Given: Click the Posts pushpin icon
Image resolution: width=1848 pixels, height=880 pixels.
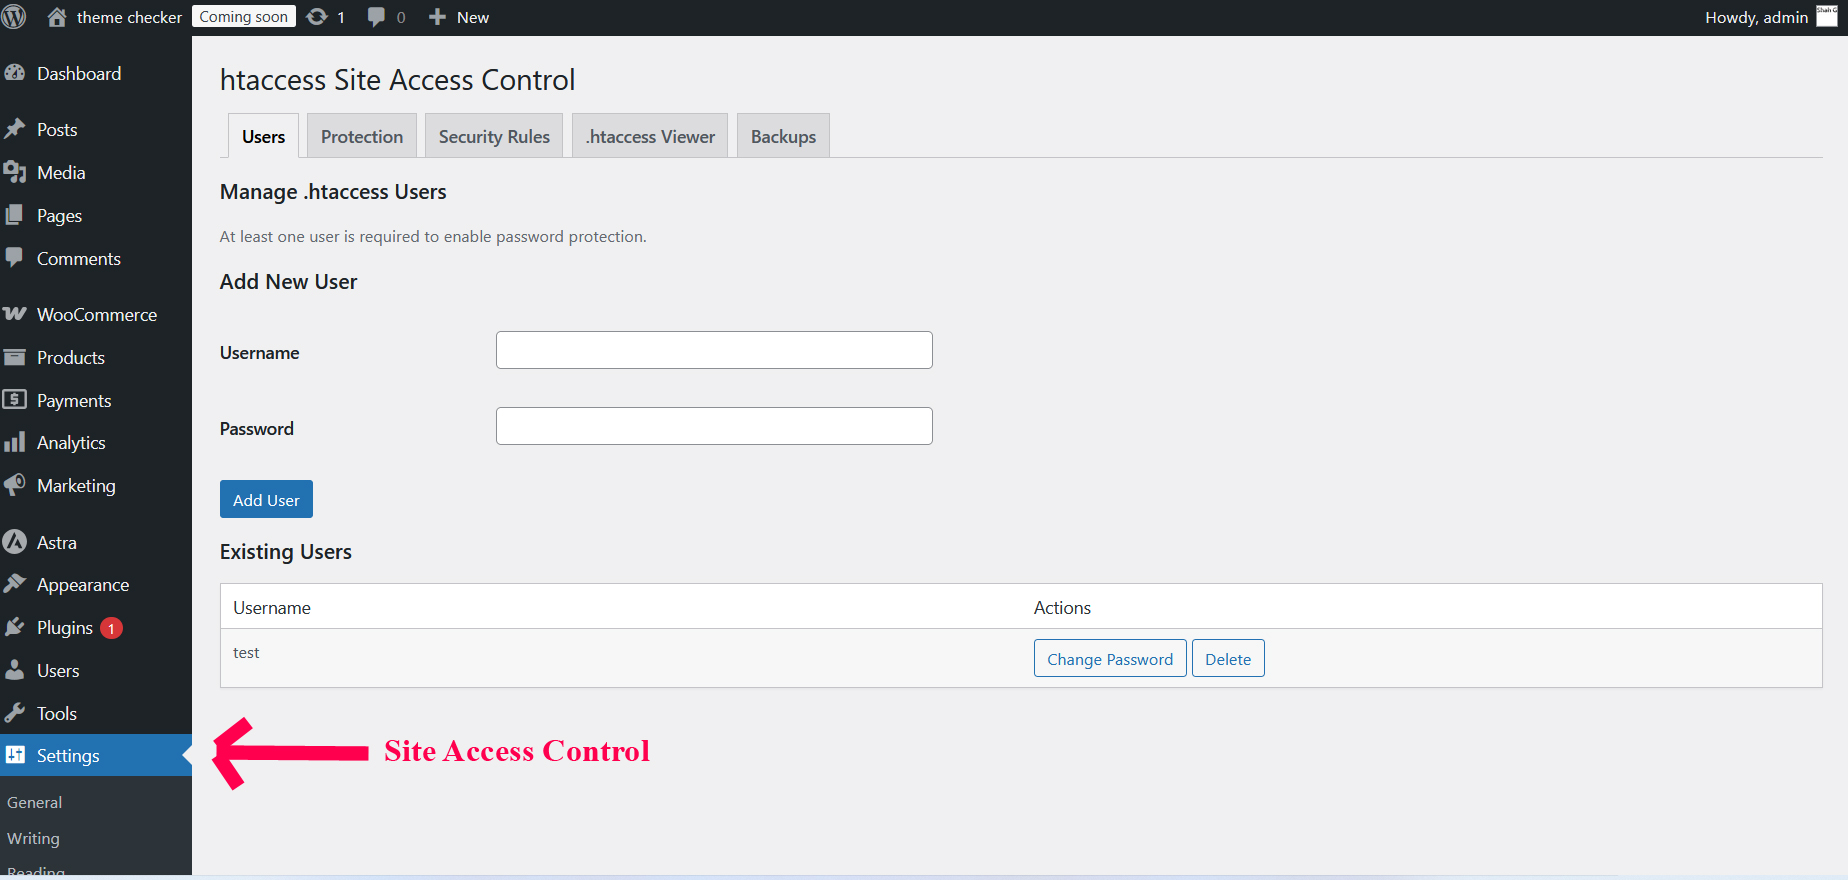Looking at the screenshot, I should [x=15, y=129].
